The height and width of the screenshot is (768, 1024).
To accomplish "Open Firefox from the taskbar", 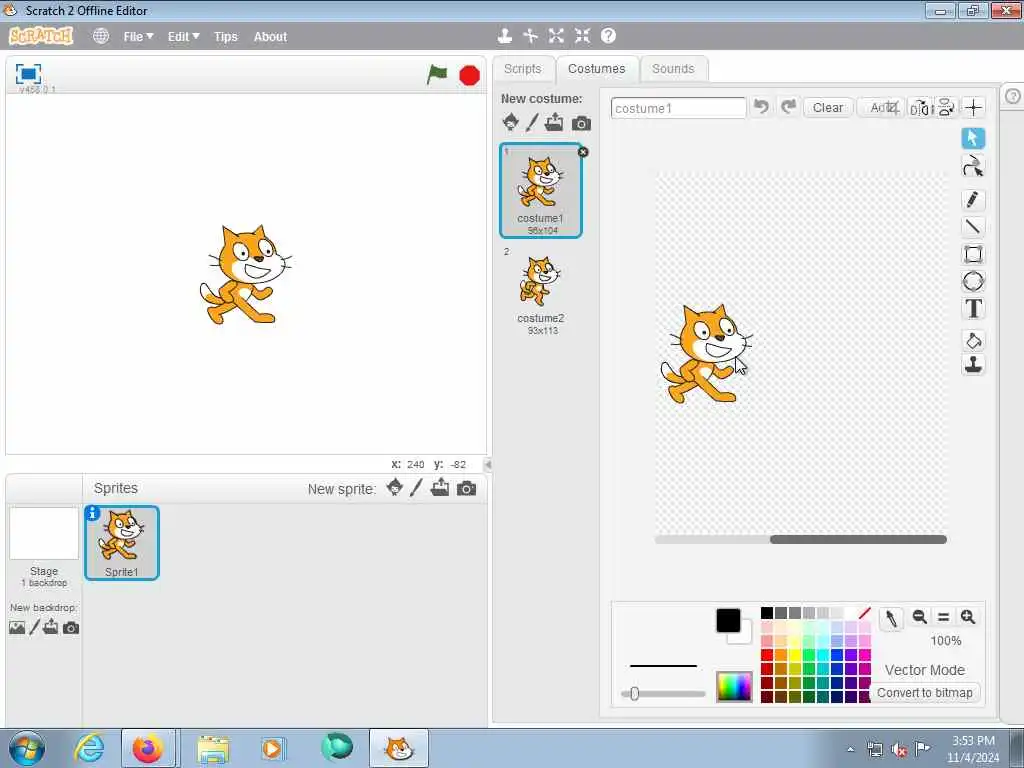I will click(148, 748).
